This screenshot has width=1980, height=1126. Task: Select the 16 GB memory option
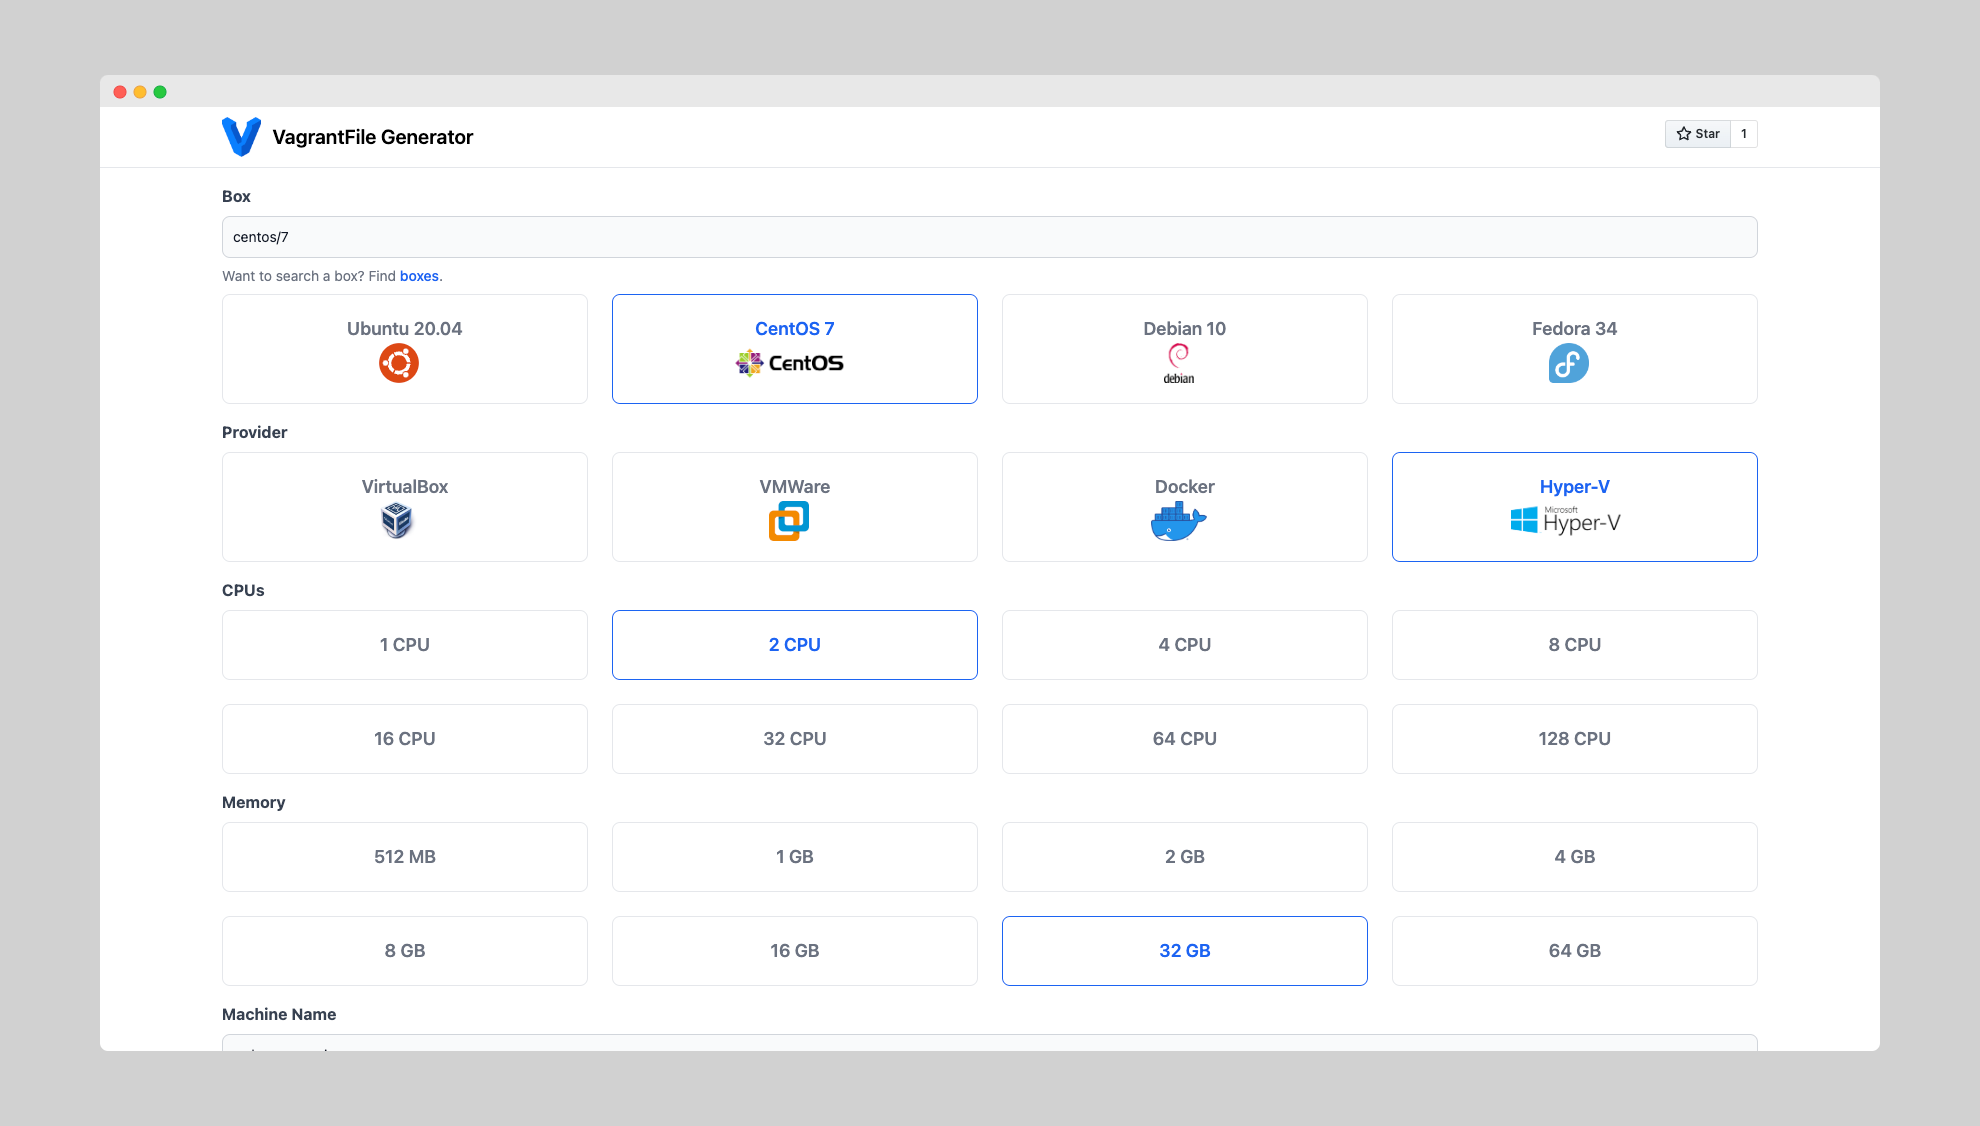tap(794, 951)
